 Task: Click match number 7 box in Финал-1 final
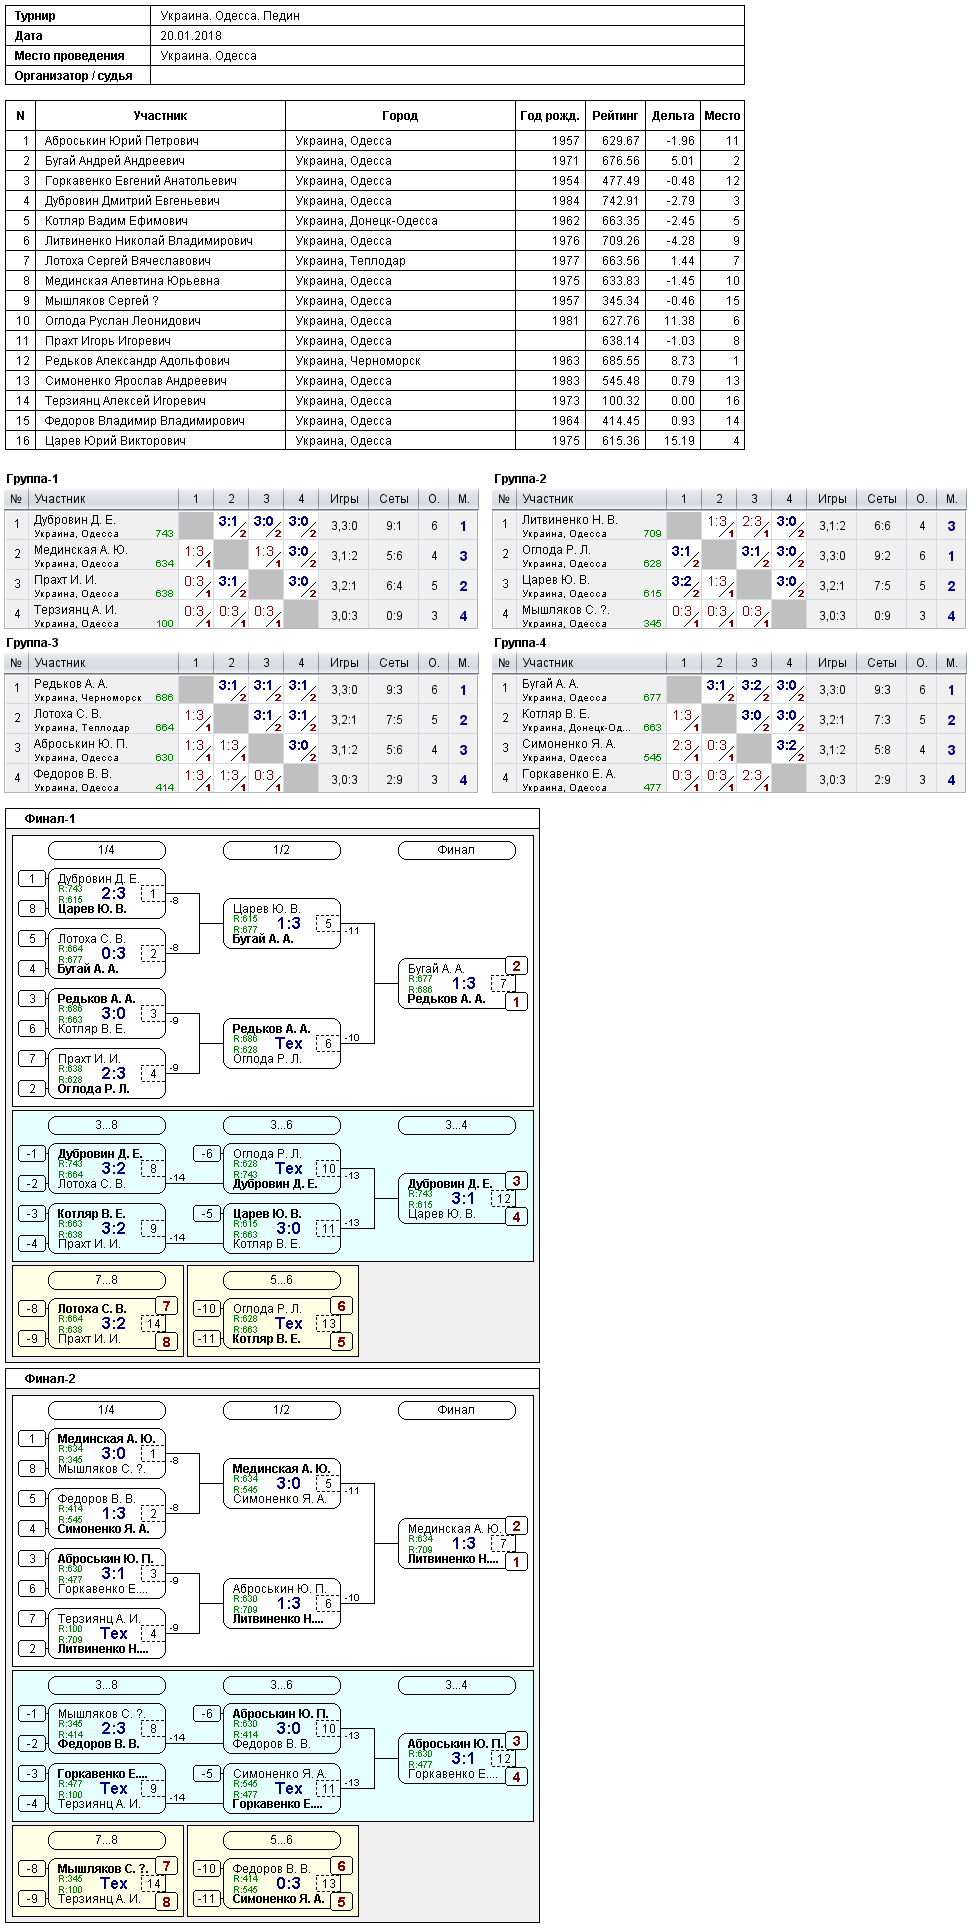503,984
